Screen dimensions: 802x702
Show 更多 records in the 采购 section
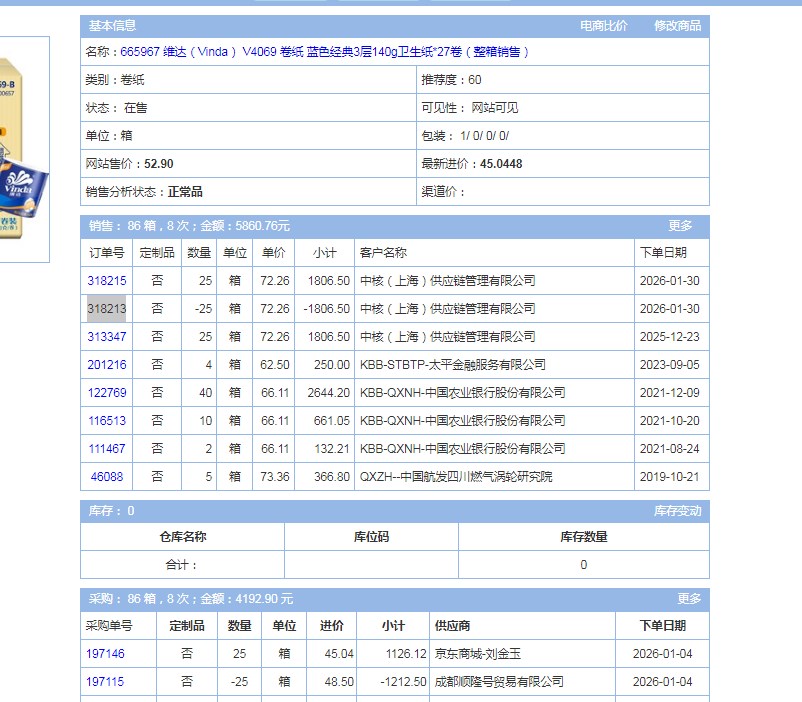coord(689,599)
